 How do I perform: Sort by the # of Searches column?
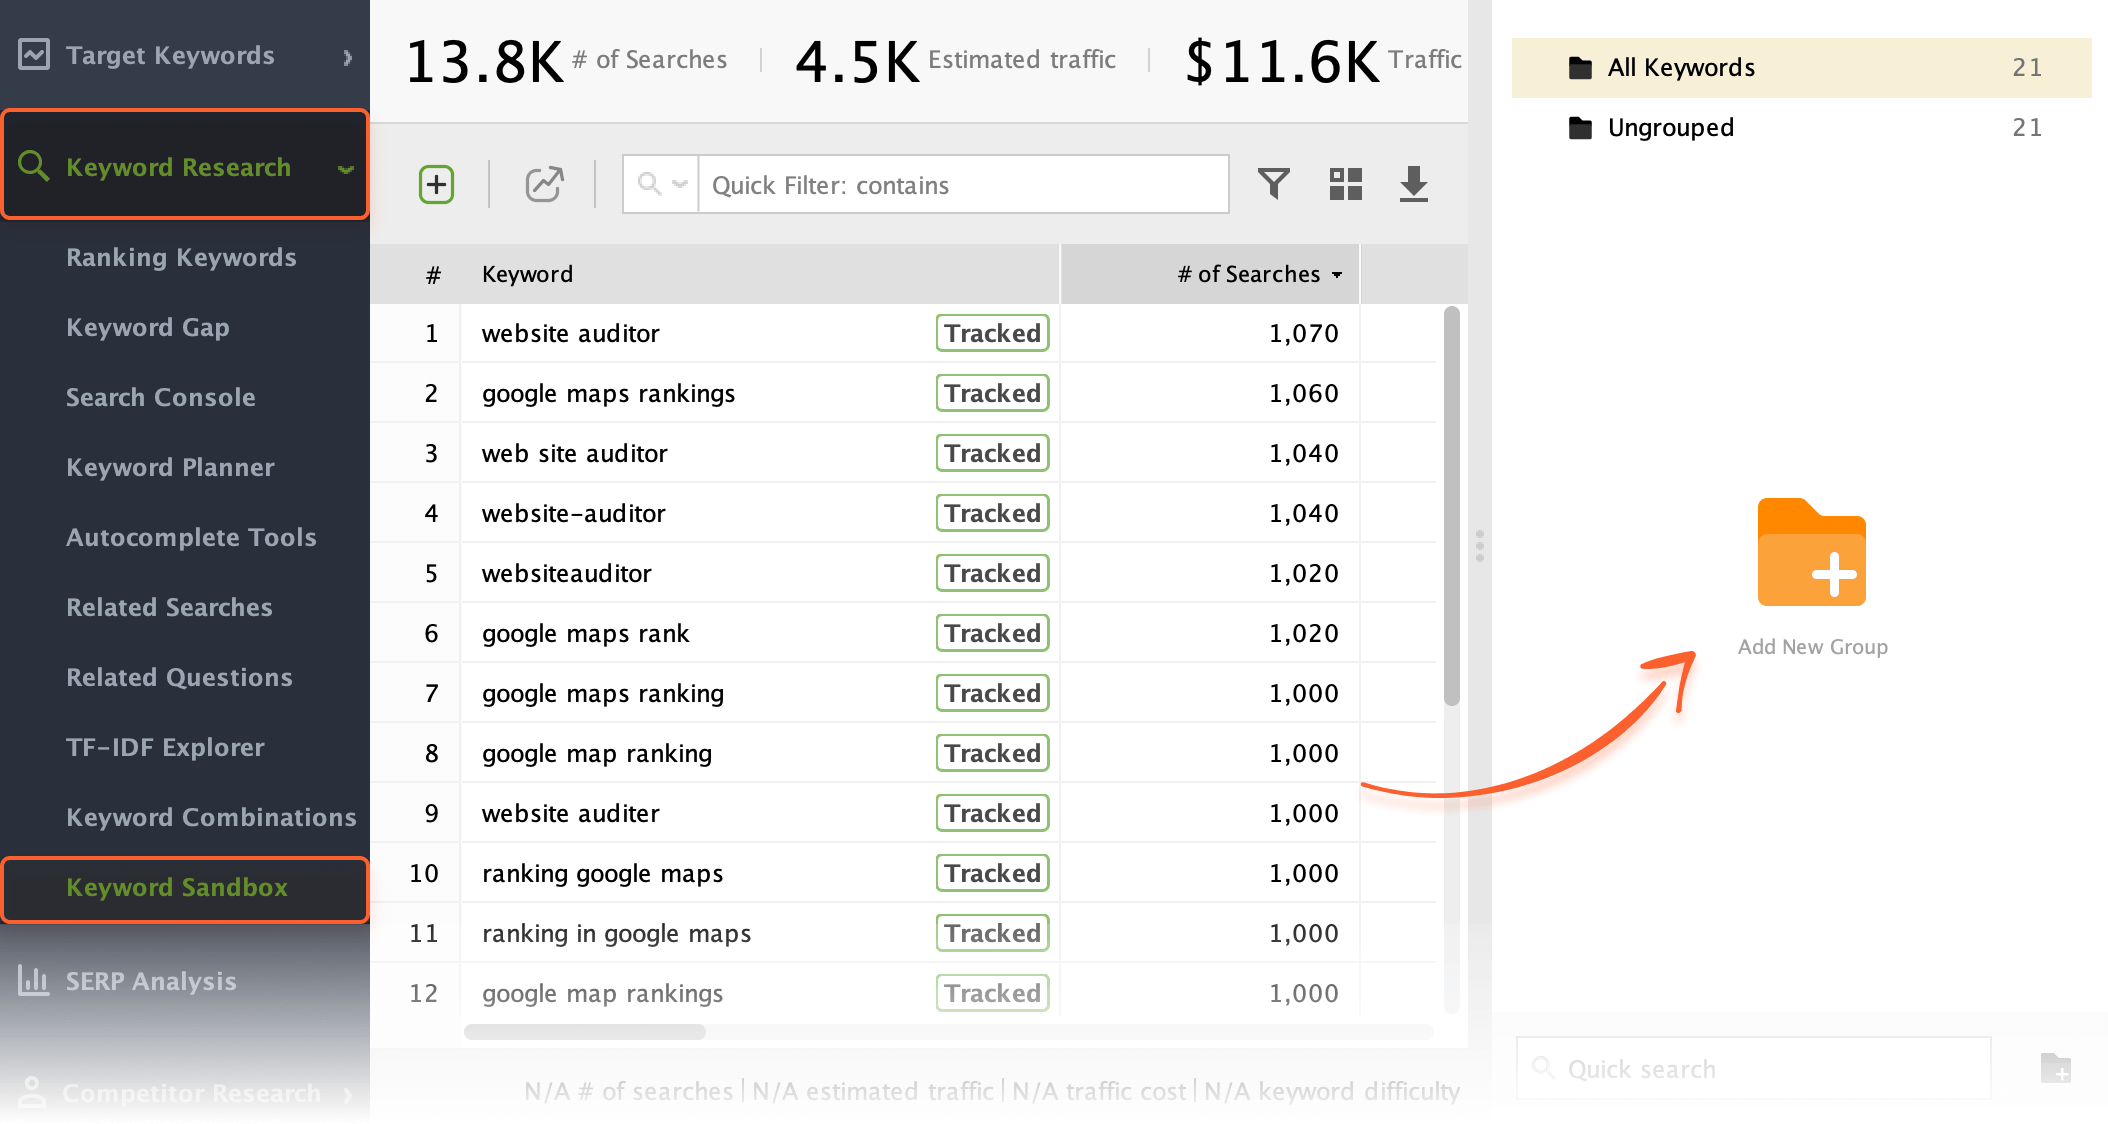[x=1210, y=274]
